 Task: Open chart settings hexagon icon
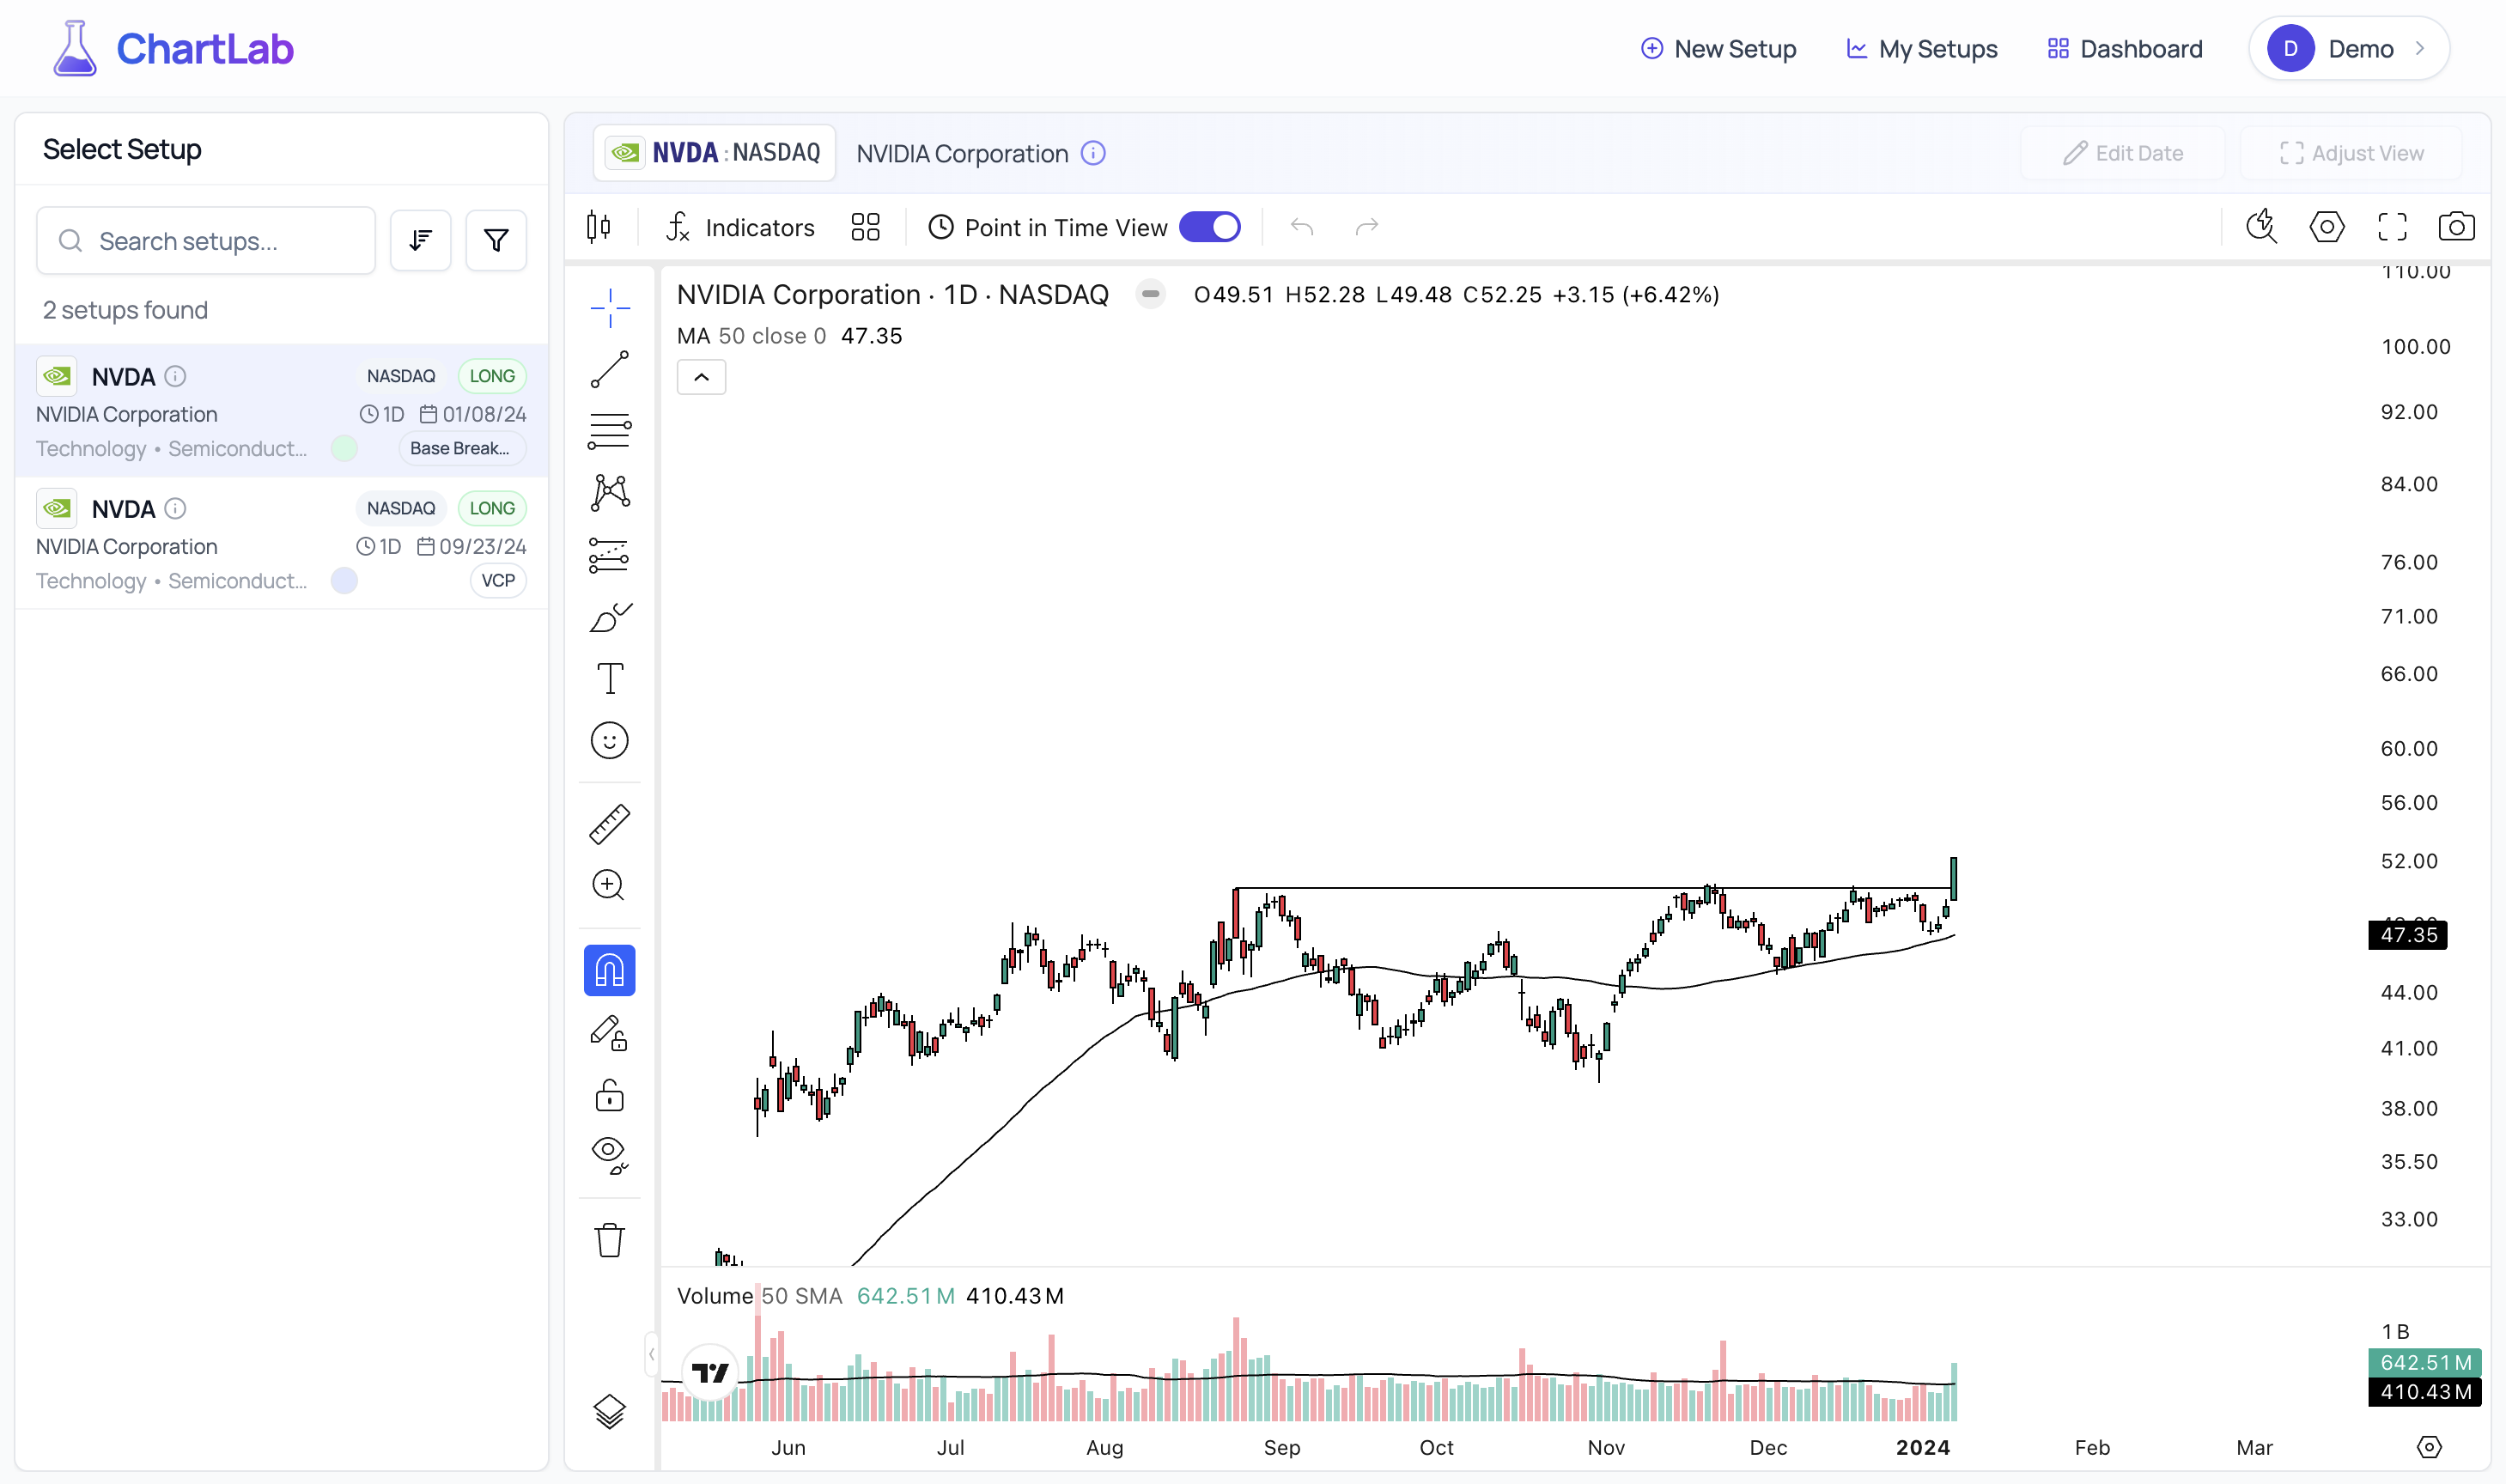pos(2326,227)
